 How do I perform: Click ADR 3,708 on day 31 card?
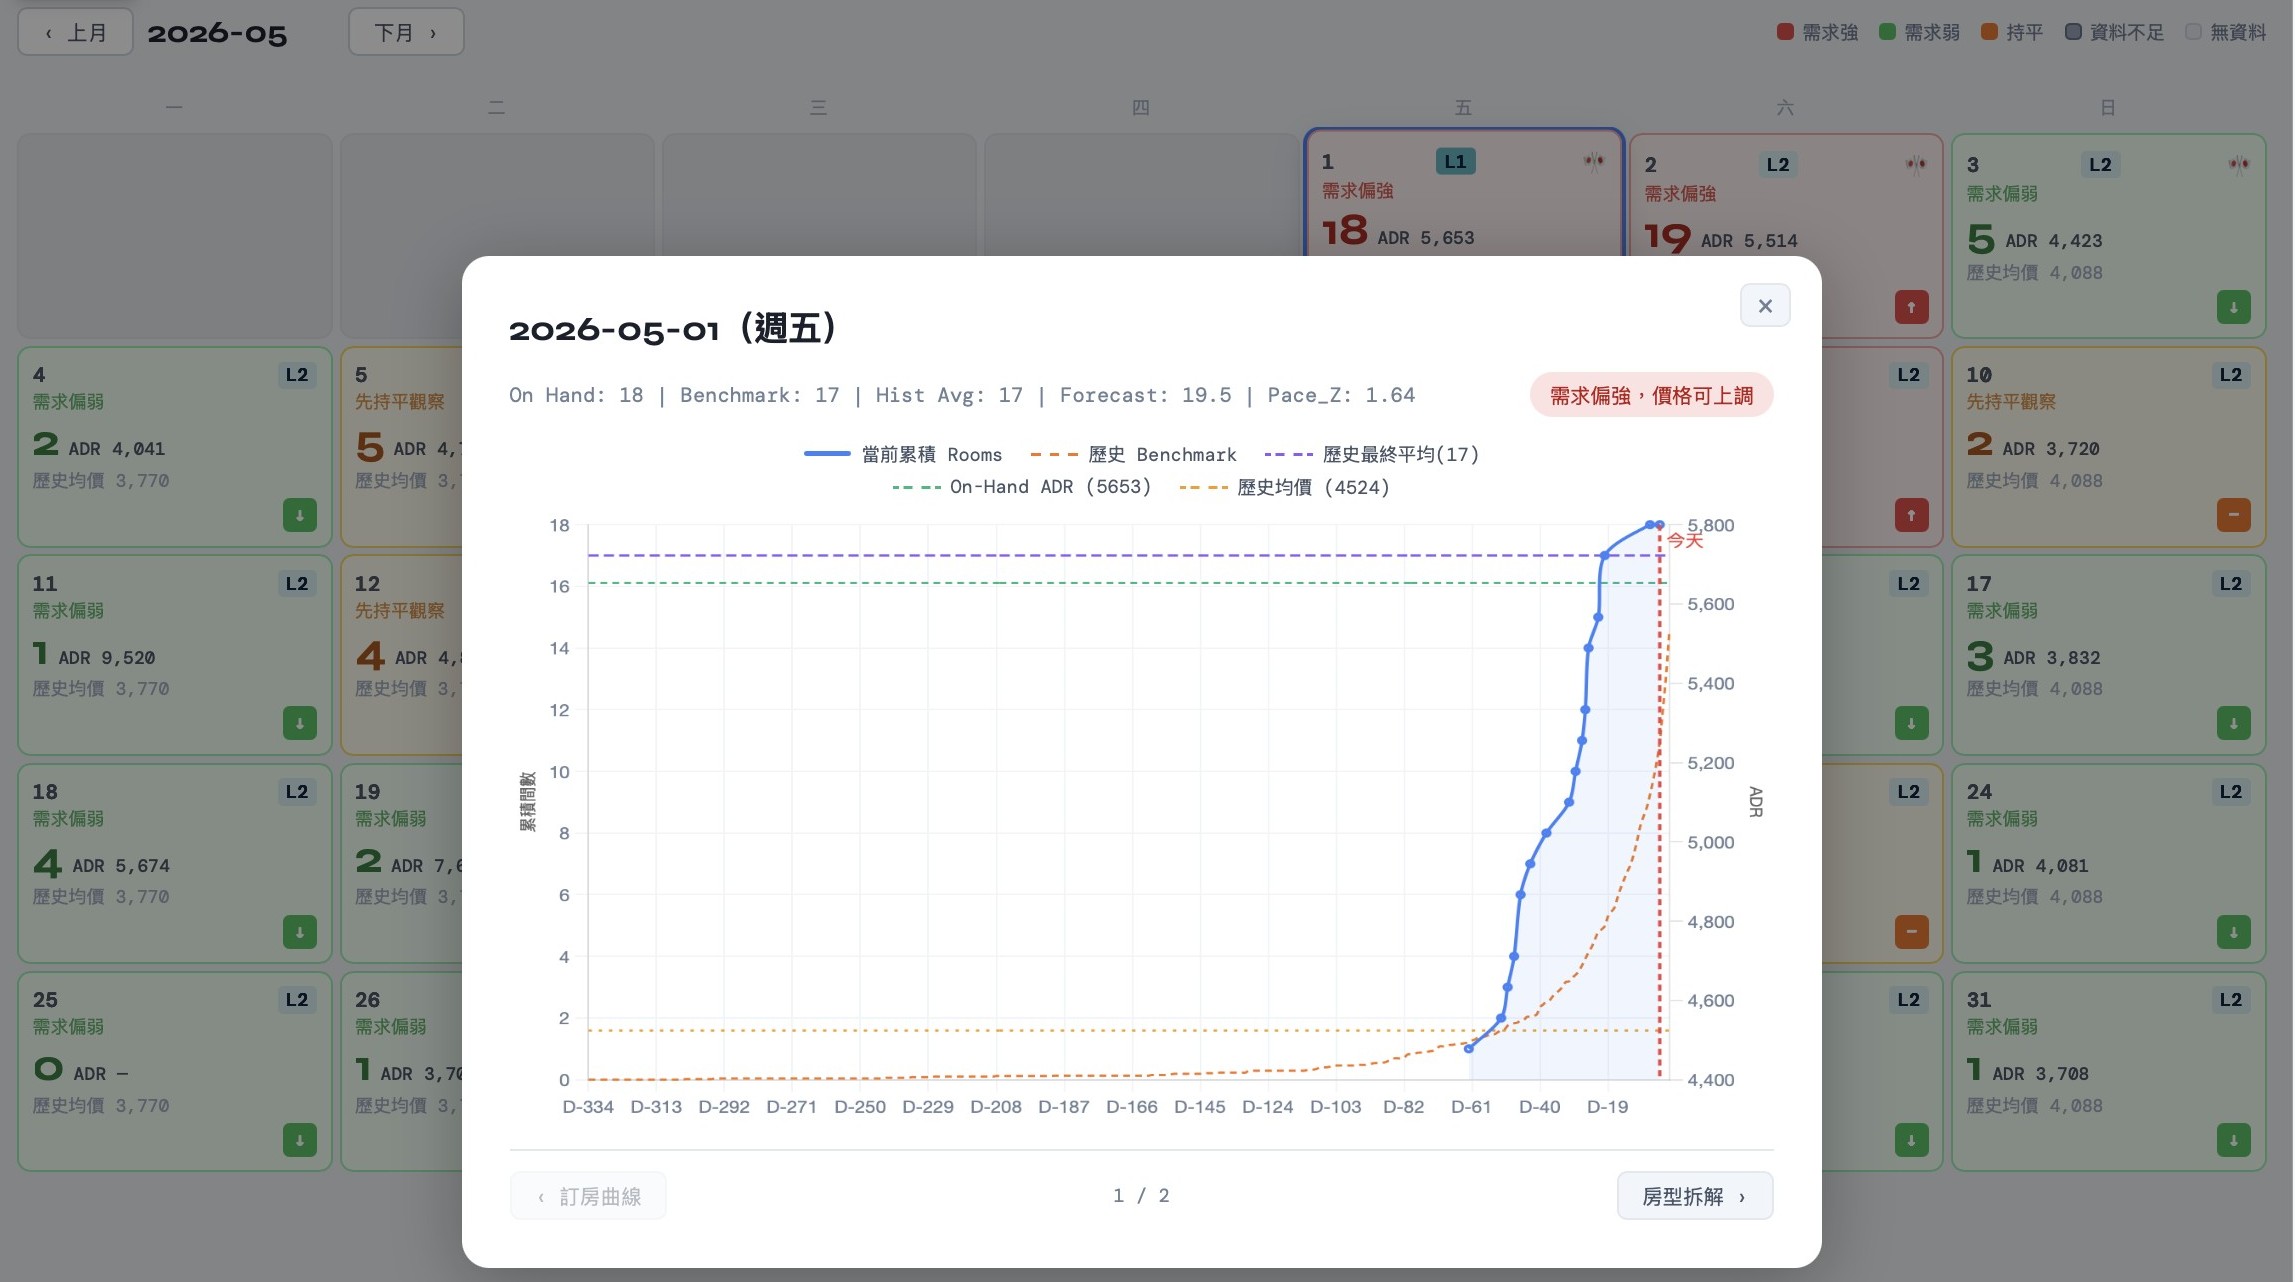(2040, 1074)
